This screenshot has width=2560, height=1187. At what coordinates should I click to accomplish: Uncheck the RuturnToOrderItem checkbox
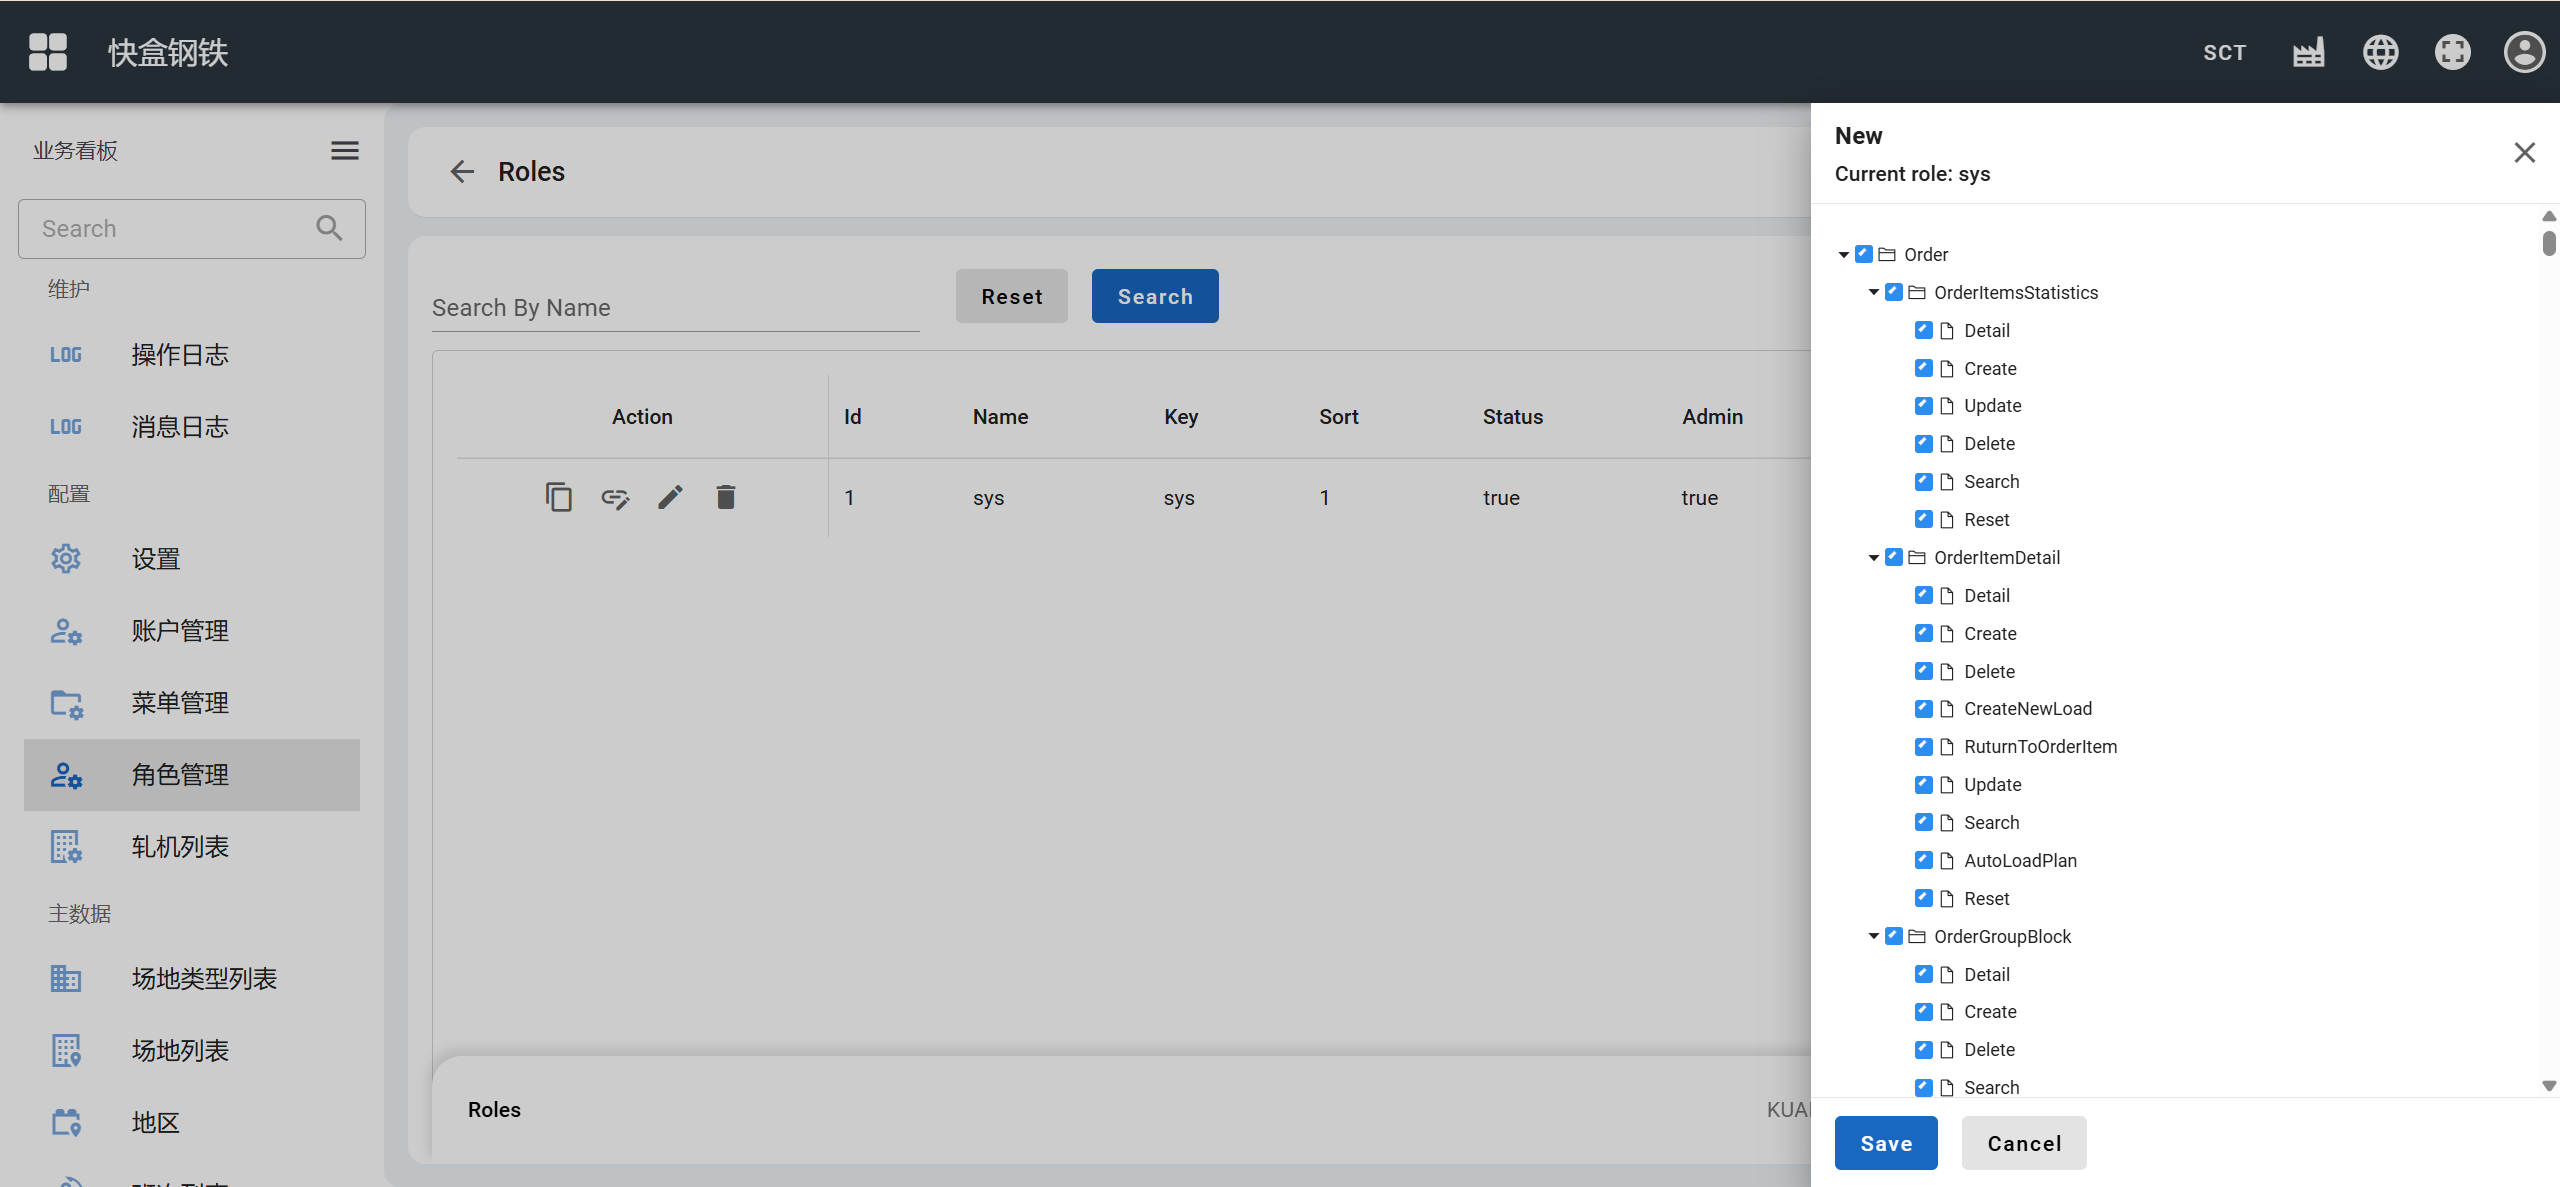point(1924,746)
